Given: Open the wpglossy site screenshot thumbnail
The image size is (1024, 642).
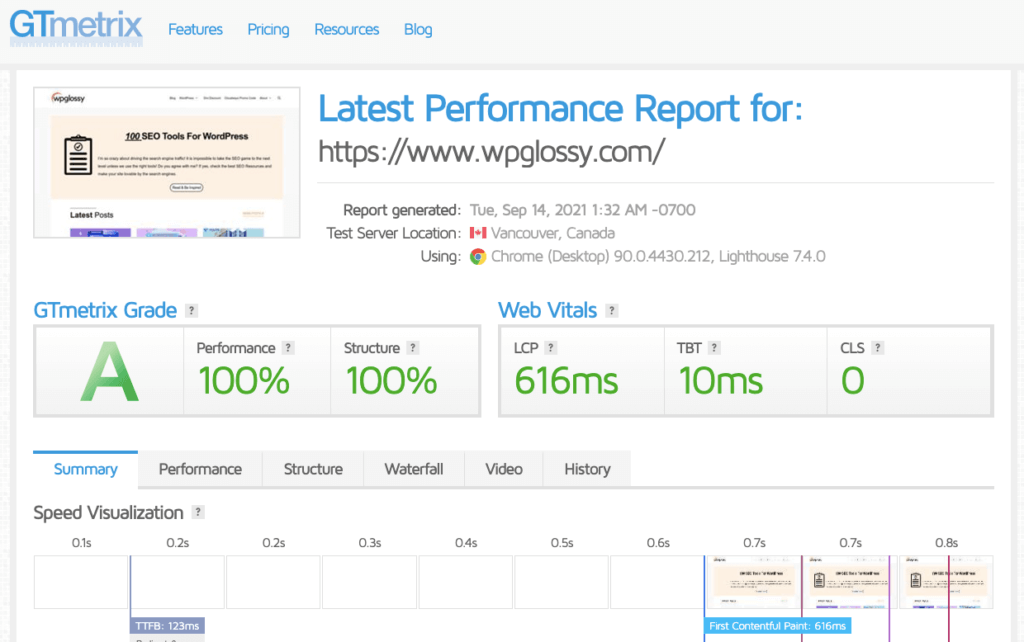Looking at the screenshot, I should click(x=167, y=163).
